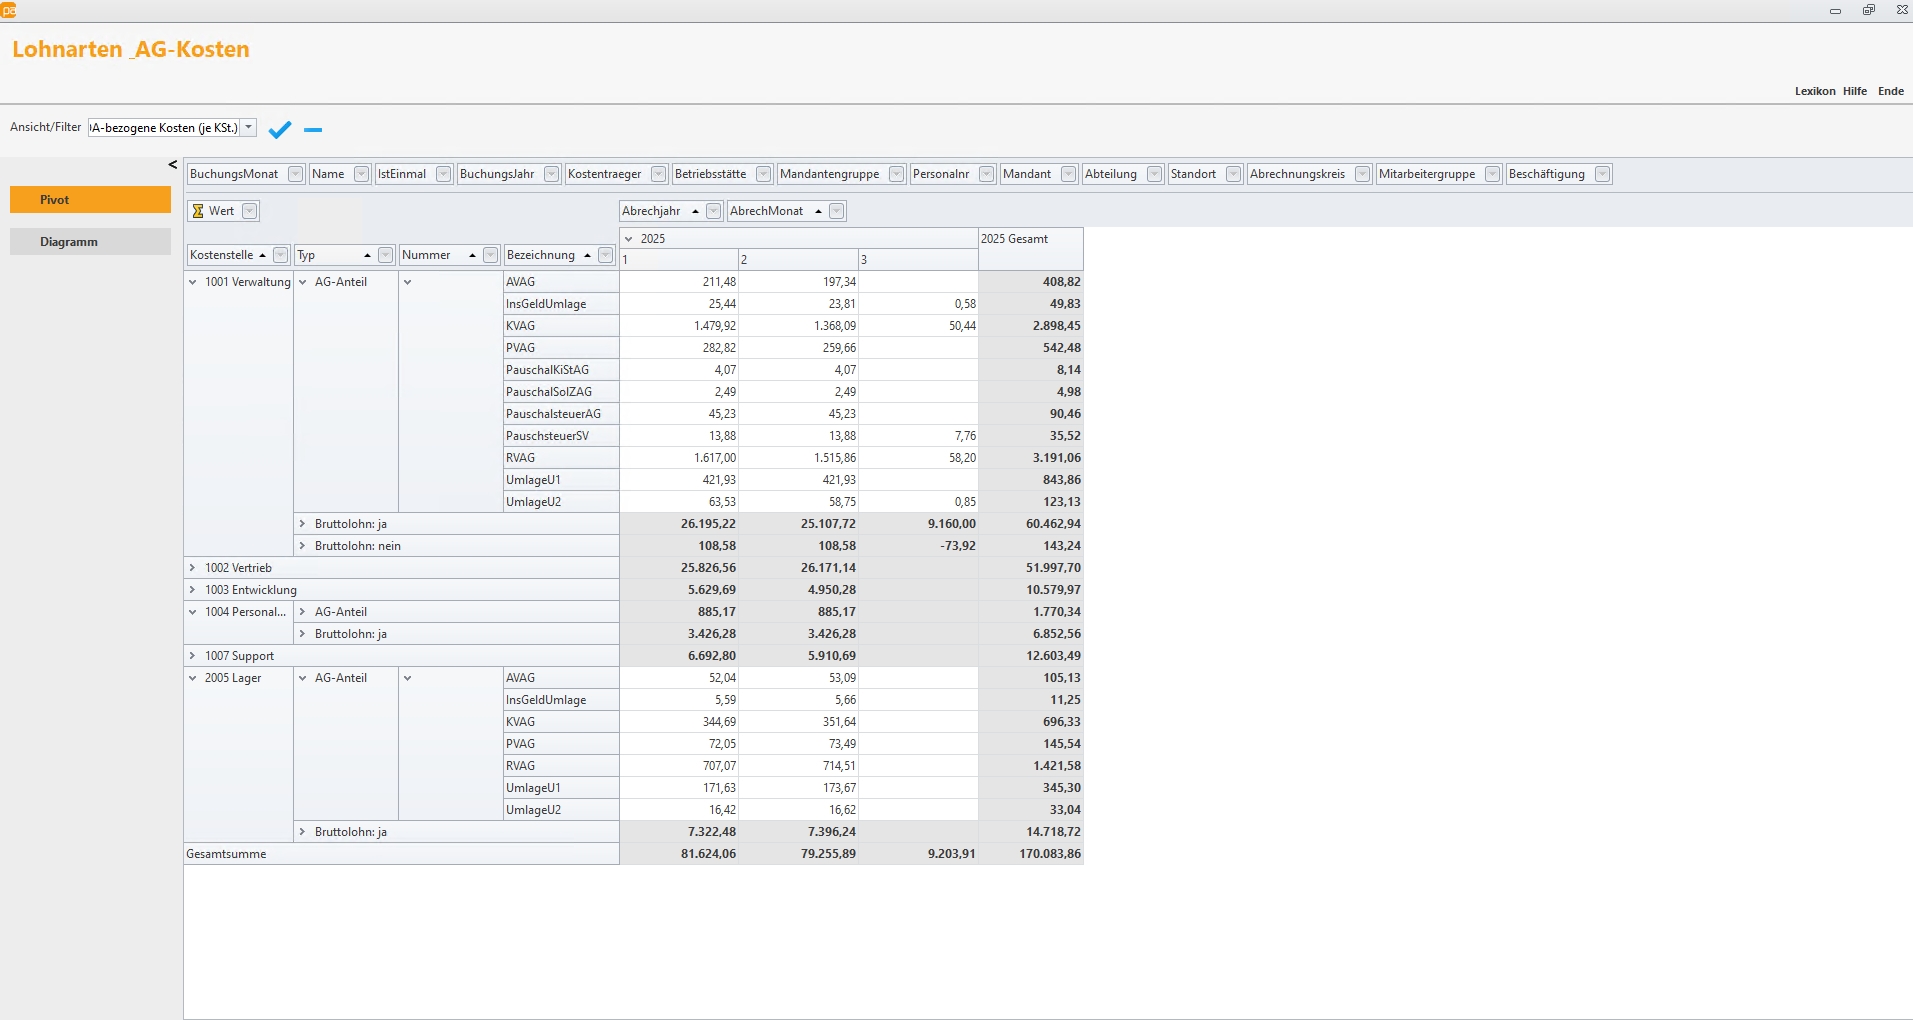Screen dimensions: 1913x1020
Task: Open the Bezeichnung row field filter button
Action: point(605,255)
